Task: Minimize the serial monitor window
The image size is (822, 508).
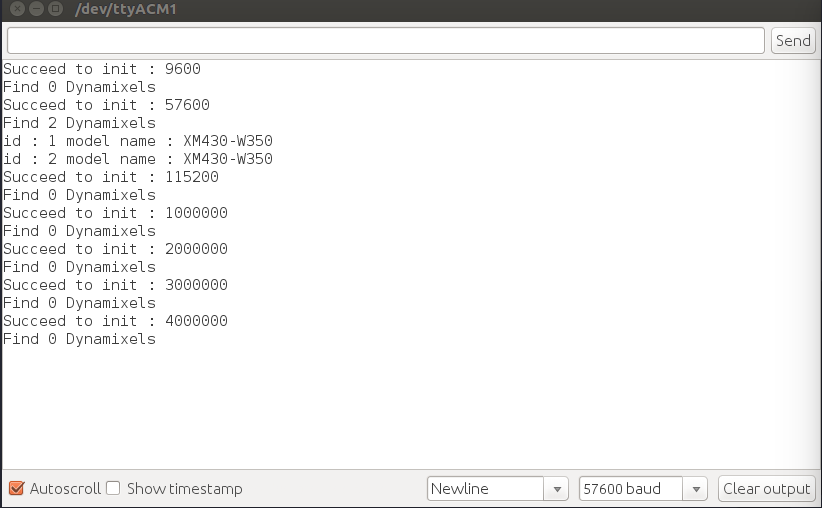Action: click(x=34, y=10)
